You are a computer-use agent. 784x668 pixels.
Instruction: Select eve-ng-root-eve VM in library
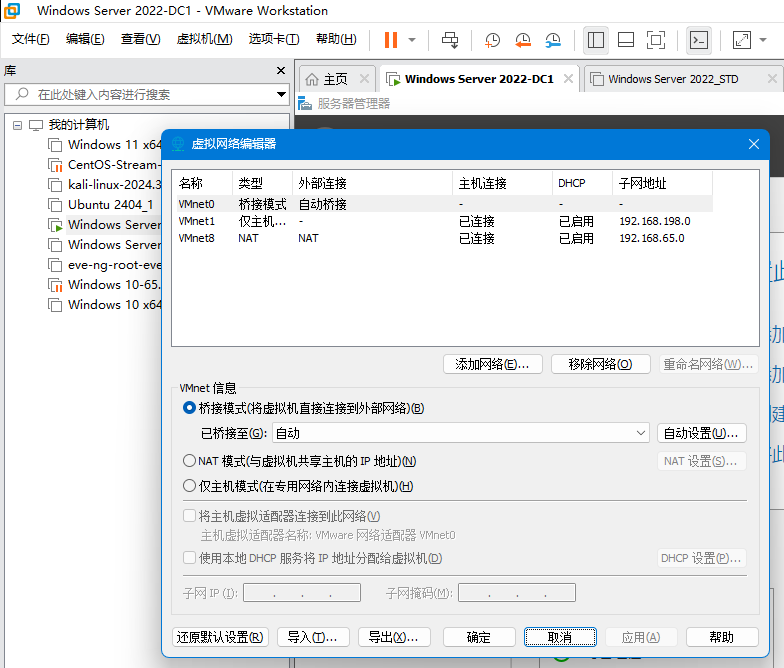point(105,265)
